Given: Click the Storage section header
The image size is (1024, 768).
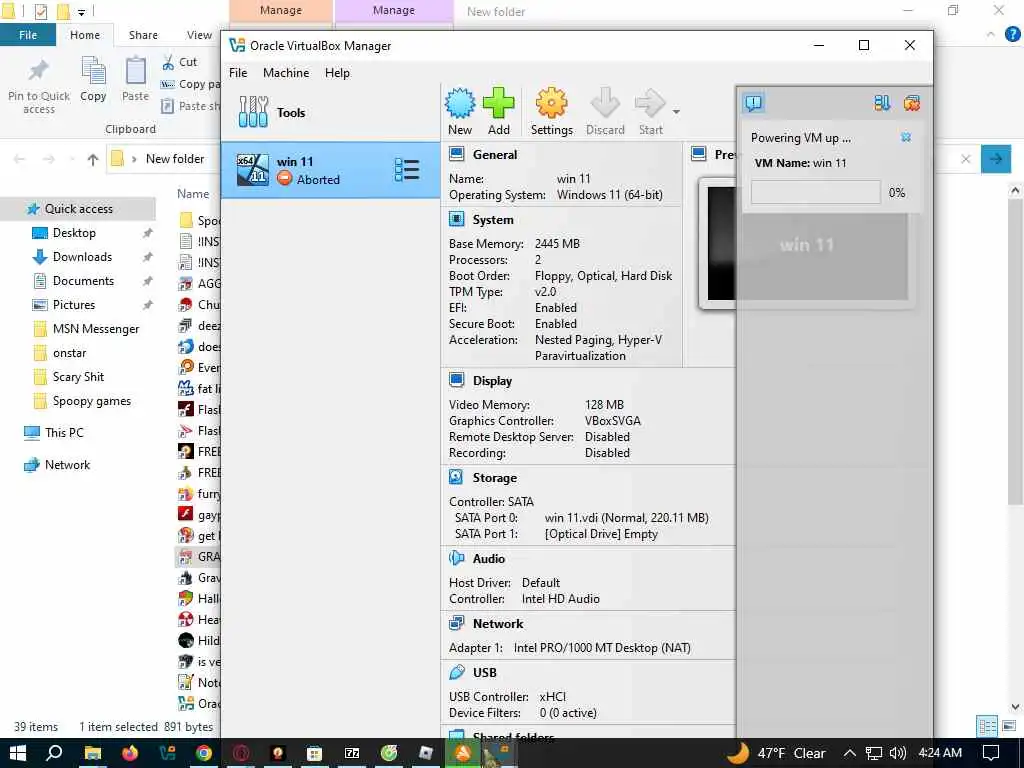Looking at the screenshot, I should (x=494, y=478).
